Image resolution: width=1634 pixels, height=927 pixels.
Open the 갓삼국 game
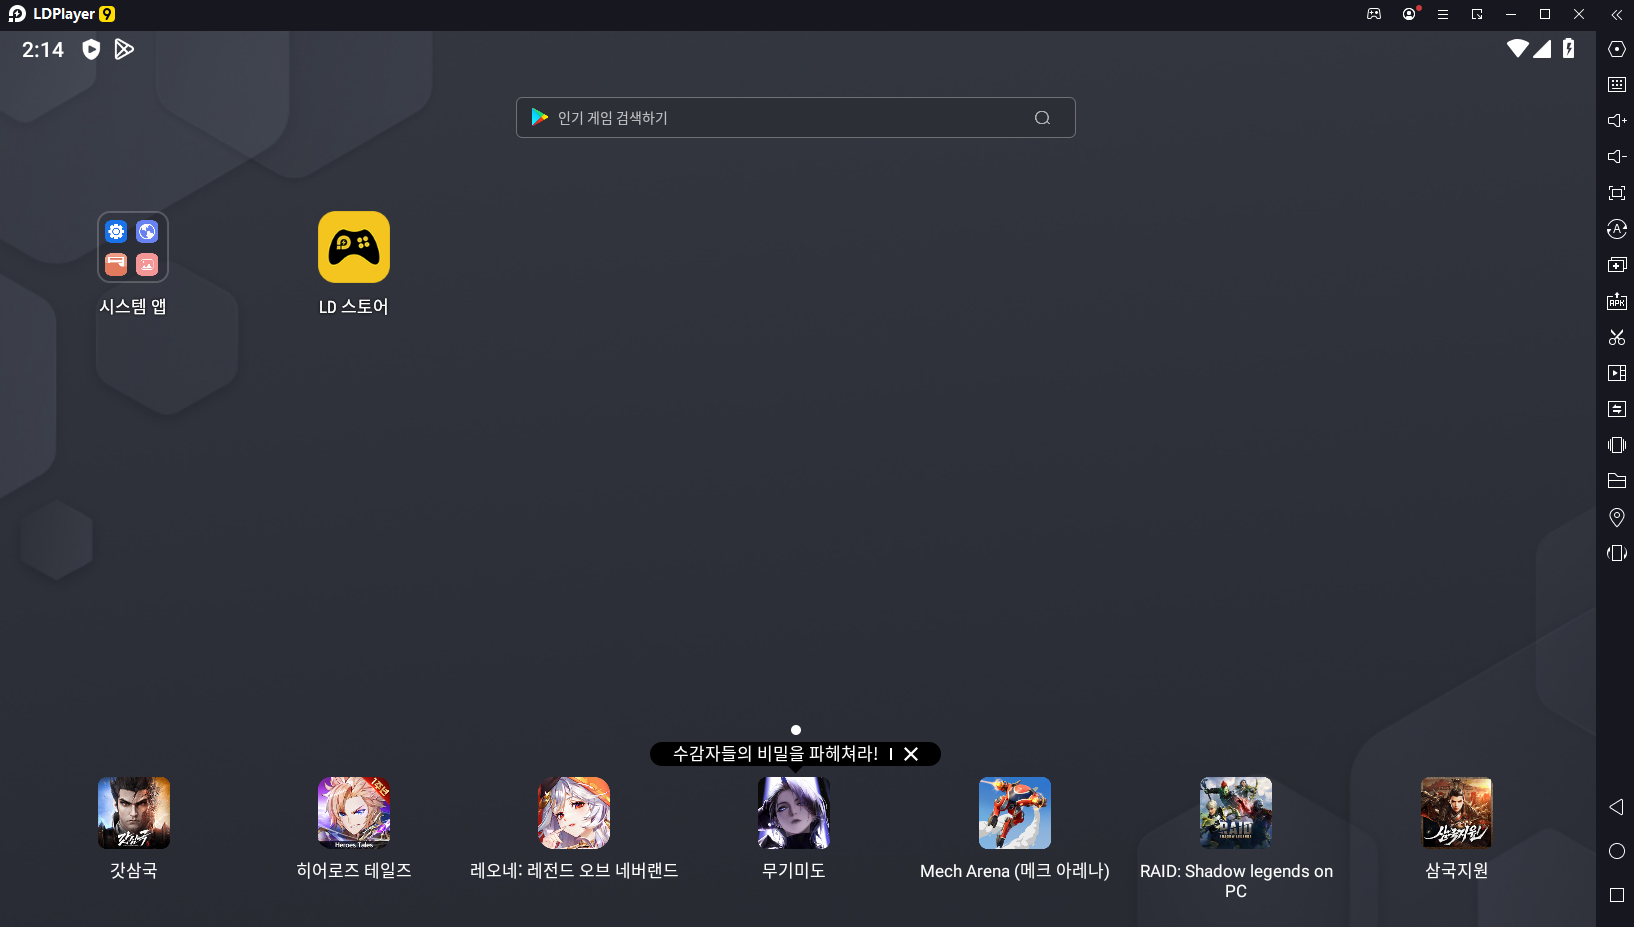click(x=134, y=813)
